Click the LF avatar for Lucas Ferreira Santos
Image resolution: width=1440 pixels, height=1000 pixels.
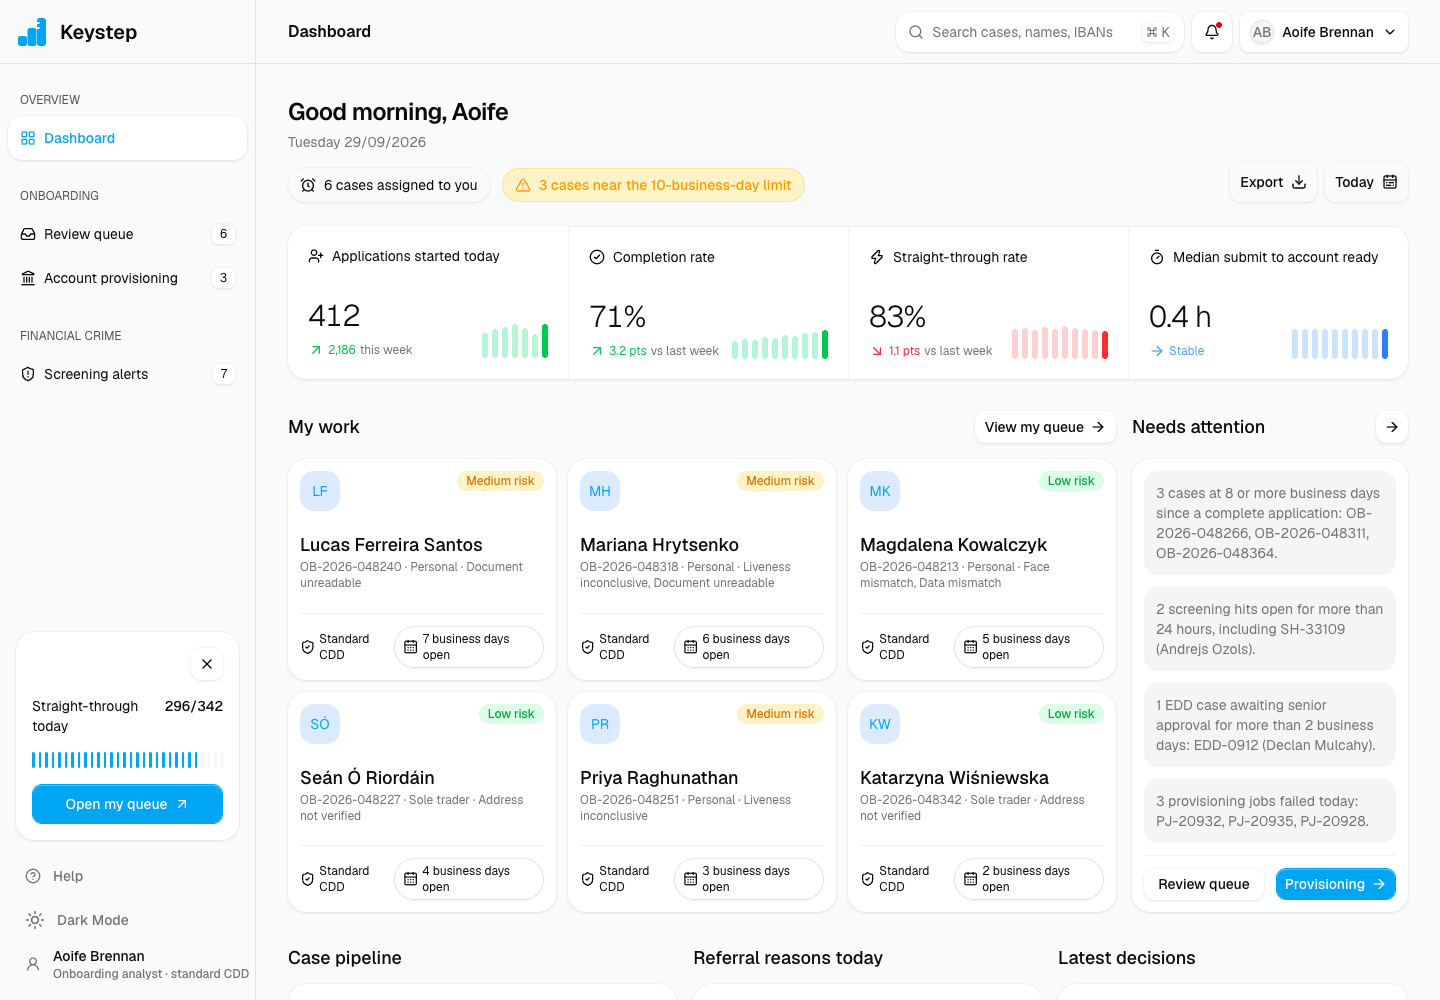tap(320, 491)
